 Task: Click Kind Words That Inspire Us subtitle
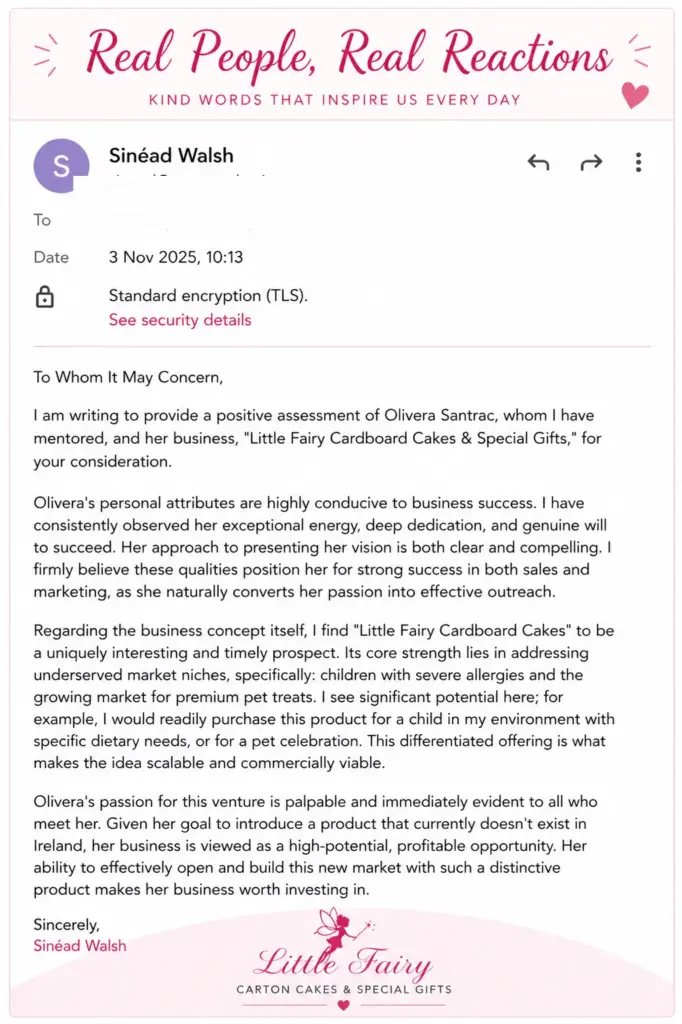click(x=334, y=100)
